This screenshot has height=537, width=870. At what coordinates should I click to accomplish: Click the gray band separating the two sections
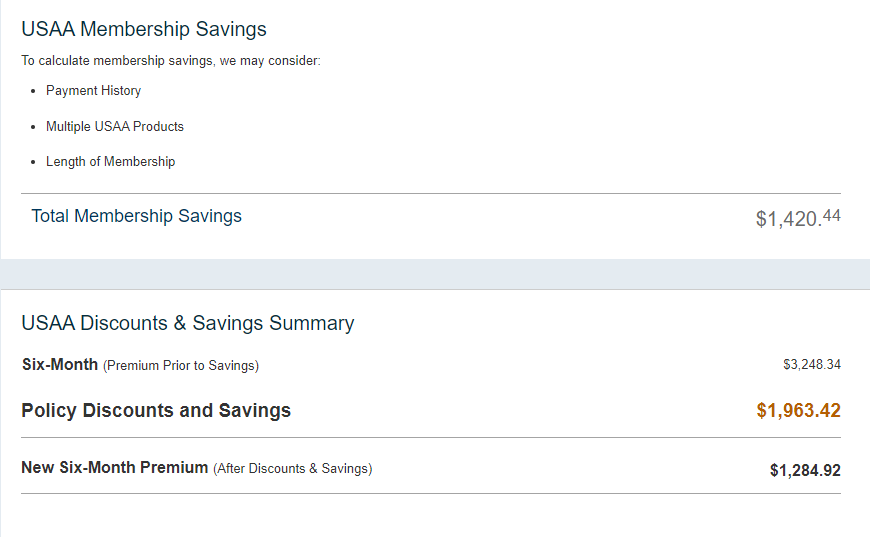[435, 274]
